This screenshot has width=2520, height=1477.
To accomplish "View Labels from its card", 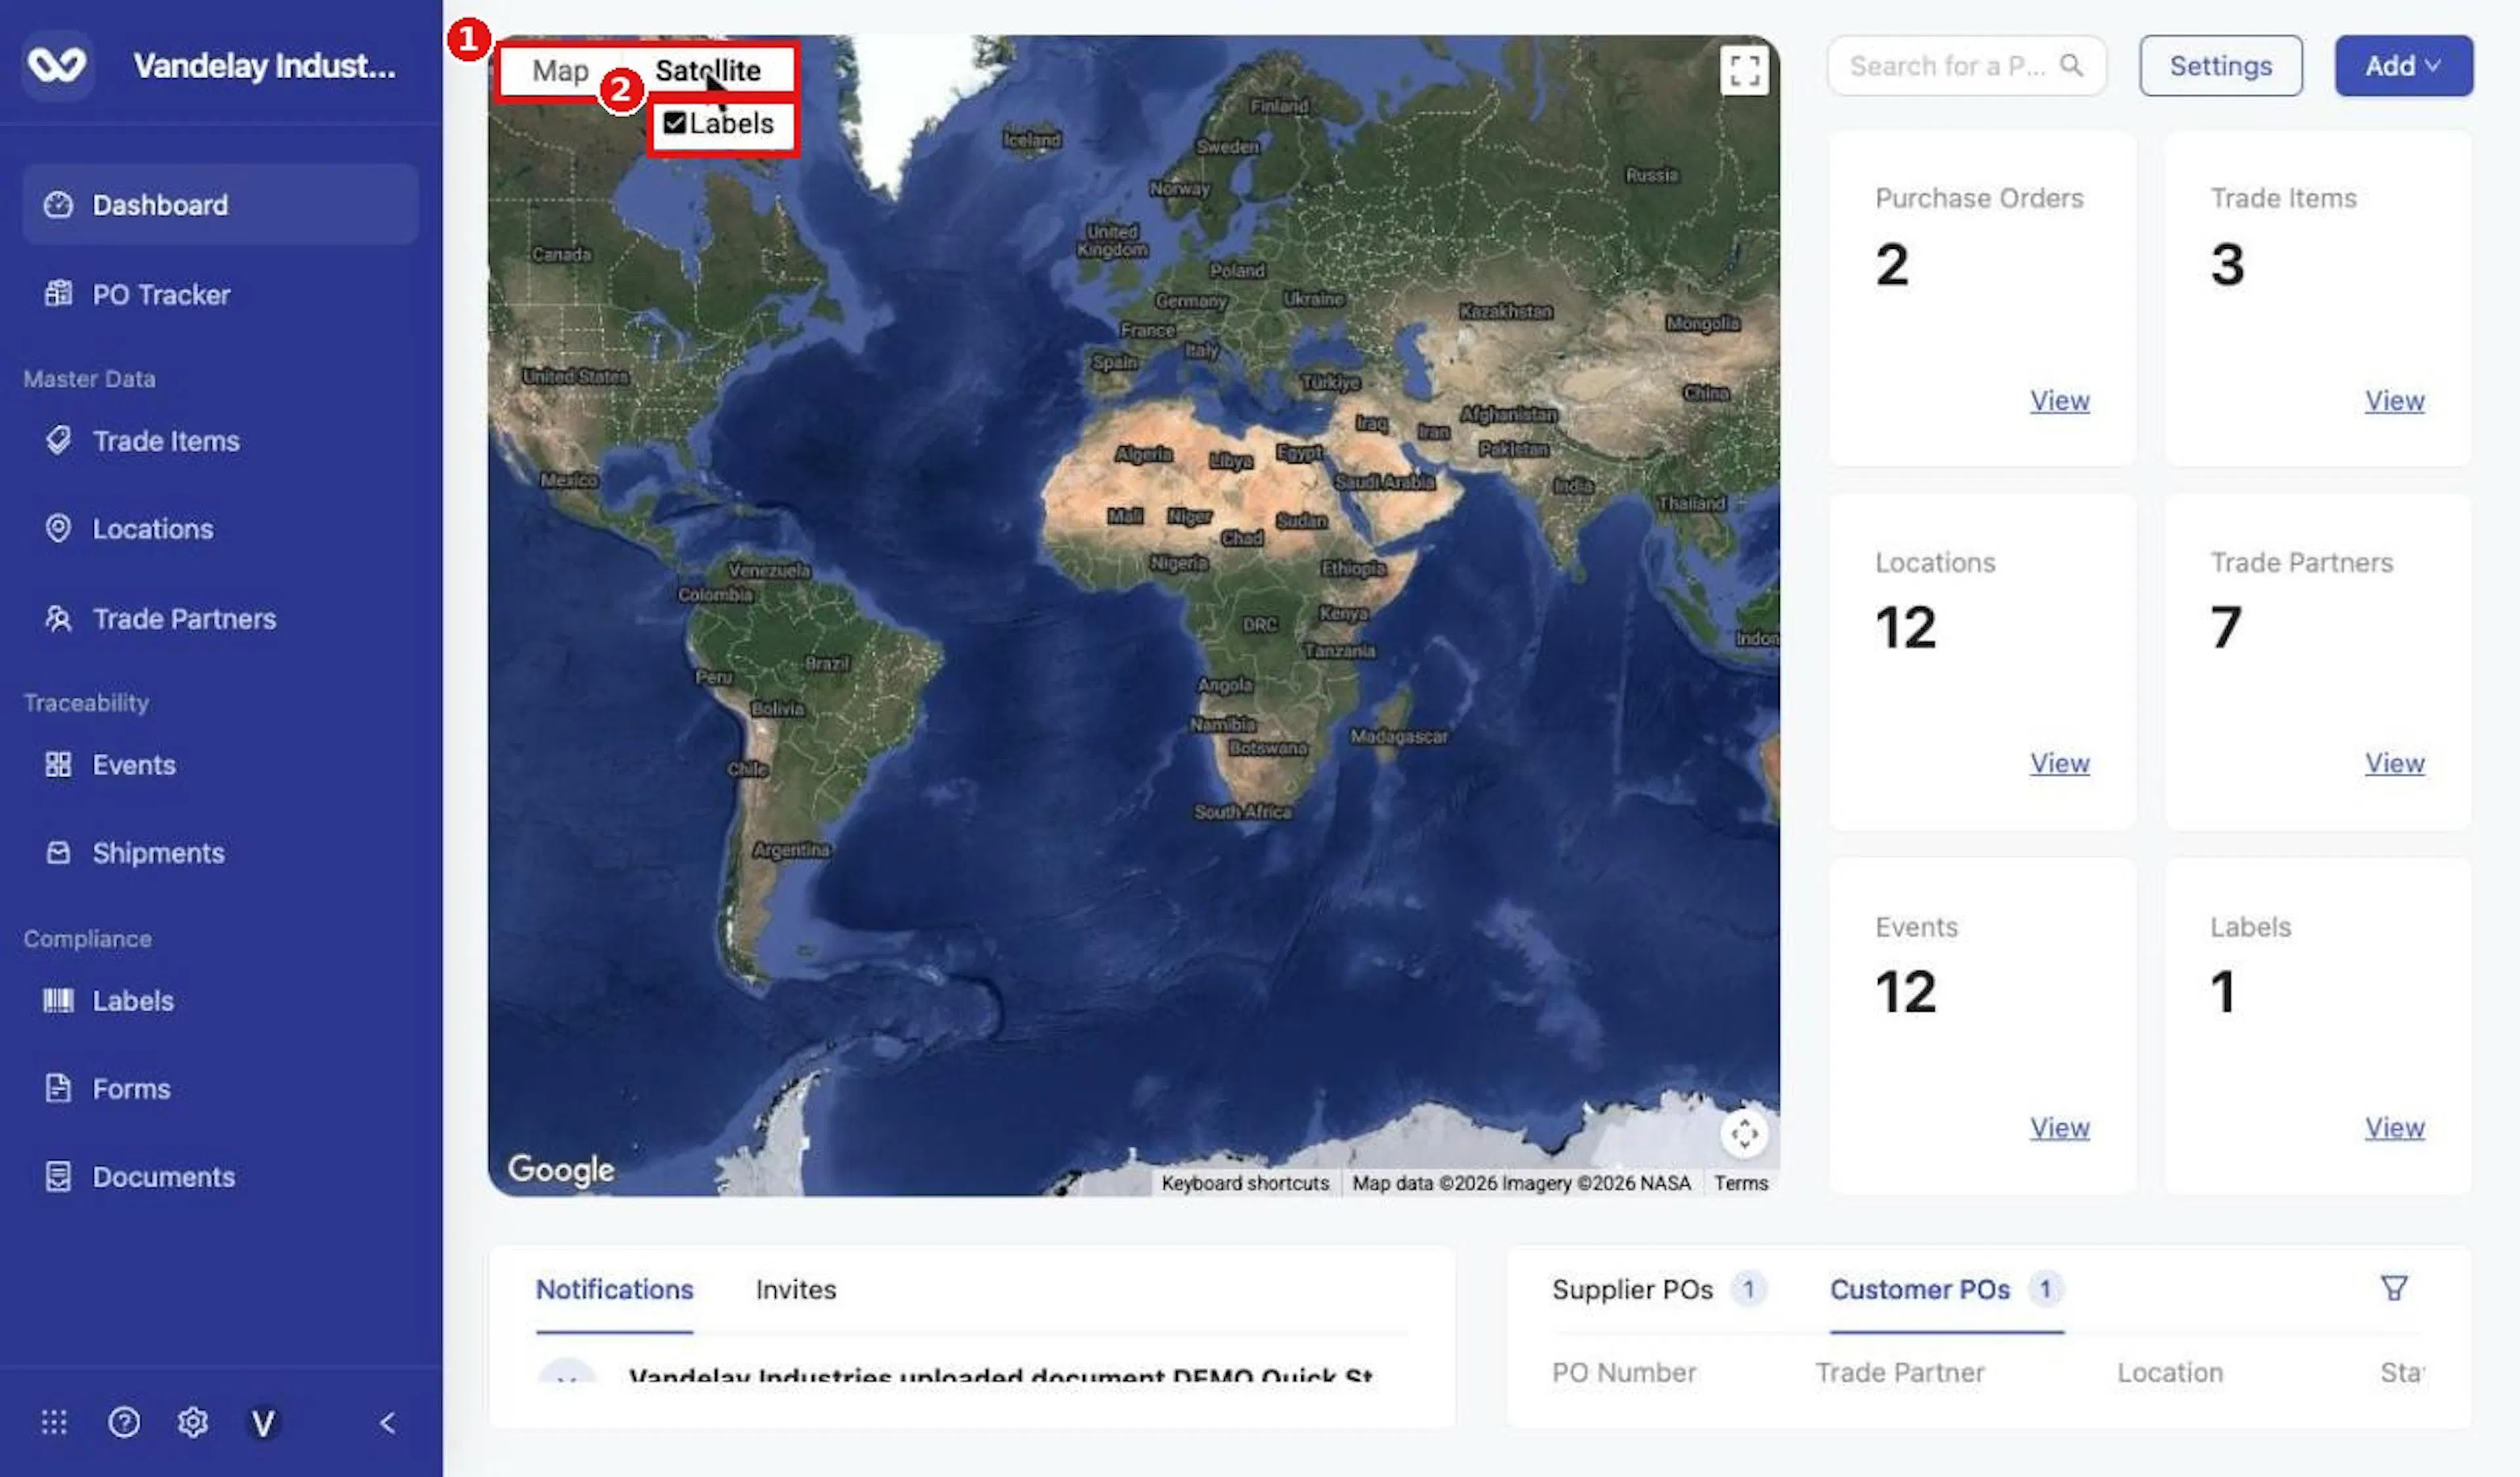I will (x=2394, y=1127).
